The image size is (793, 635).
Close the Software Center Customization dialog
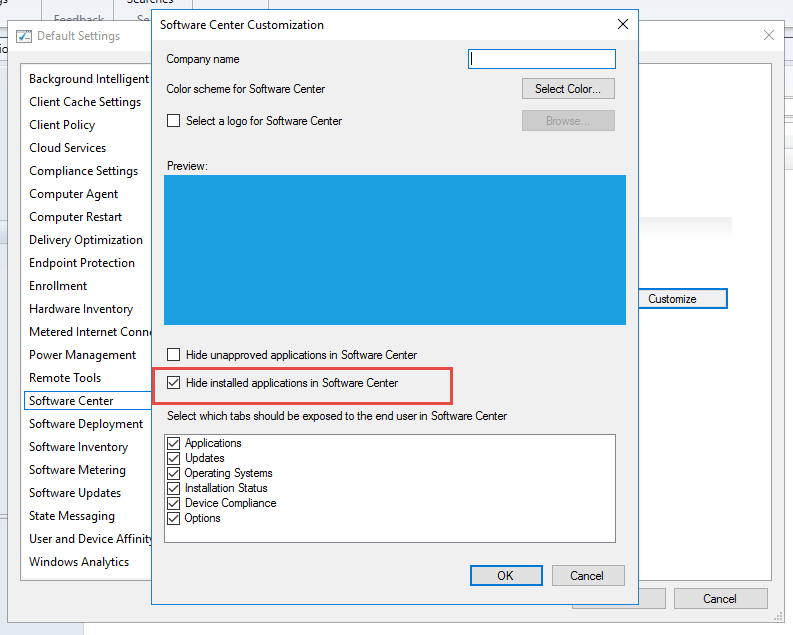[x=623, y=24]
